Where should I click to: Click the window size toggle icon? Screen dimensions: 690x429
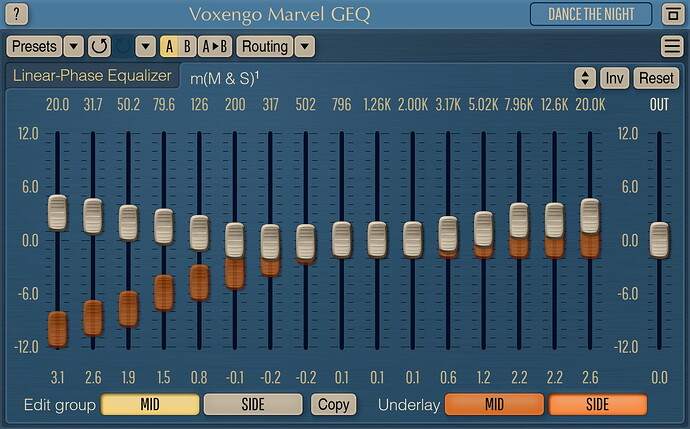(x=673, y=15)
